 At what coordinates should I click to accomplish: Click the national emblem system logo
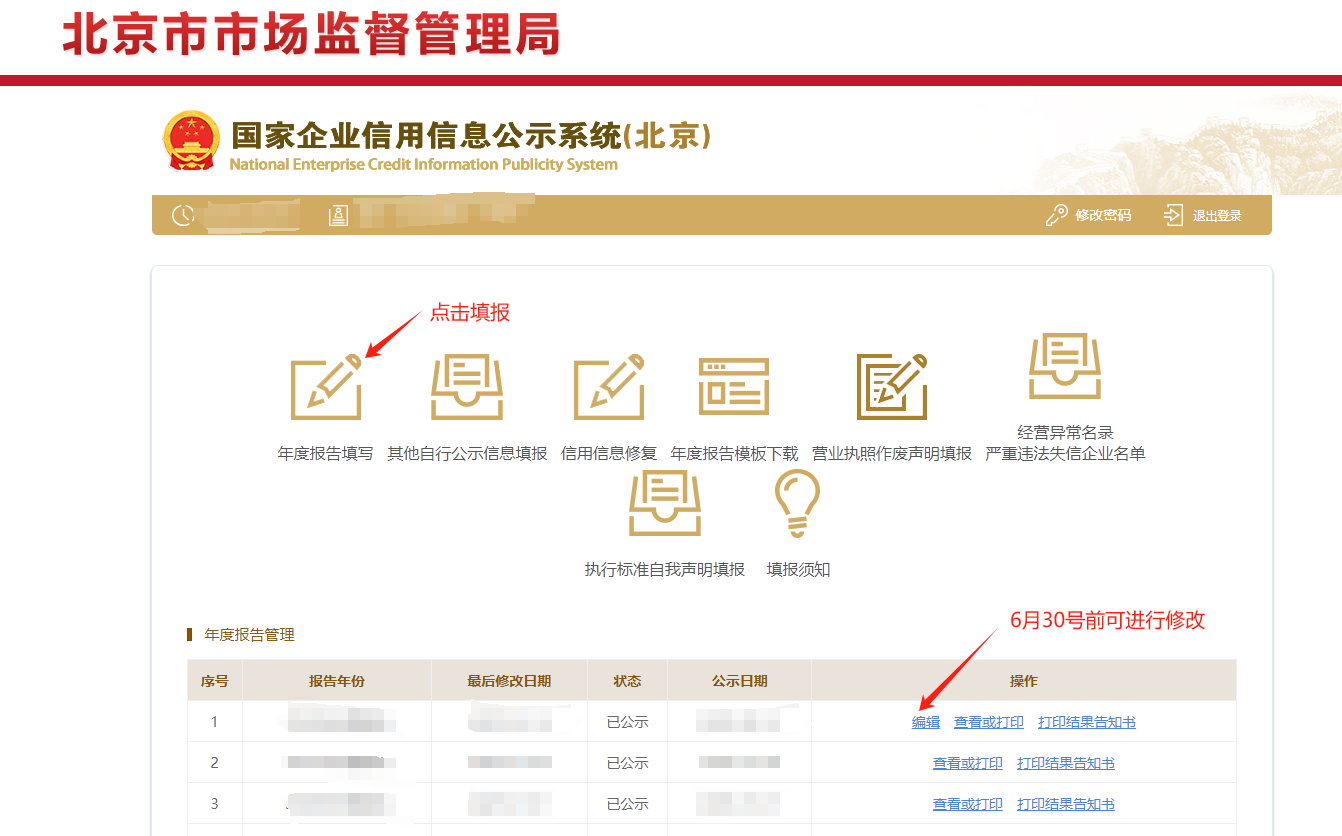(190, 140)
